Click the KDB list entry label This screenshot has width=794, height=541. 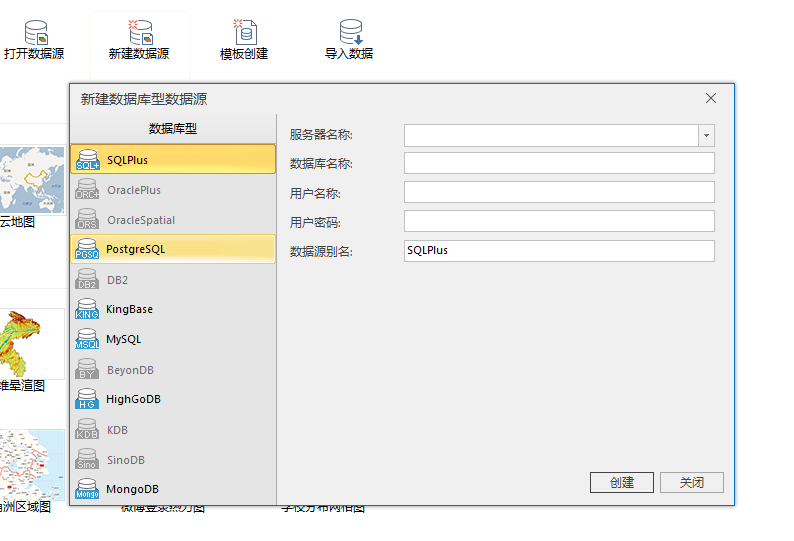117,430
